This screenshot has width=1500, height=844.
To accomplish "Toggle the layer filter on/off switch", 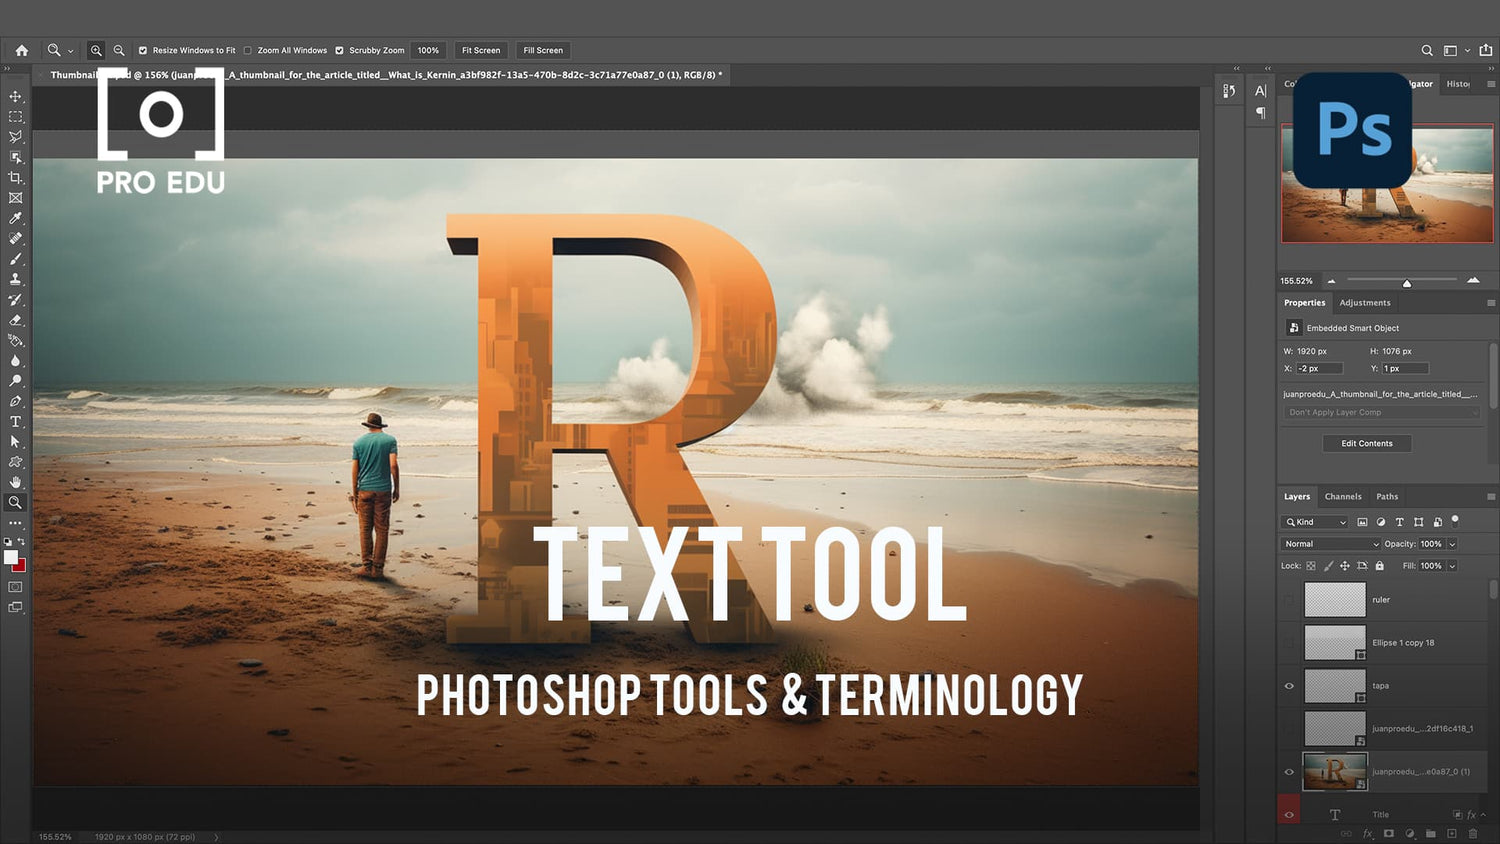I will click(x=1455, y=520).
